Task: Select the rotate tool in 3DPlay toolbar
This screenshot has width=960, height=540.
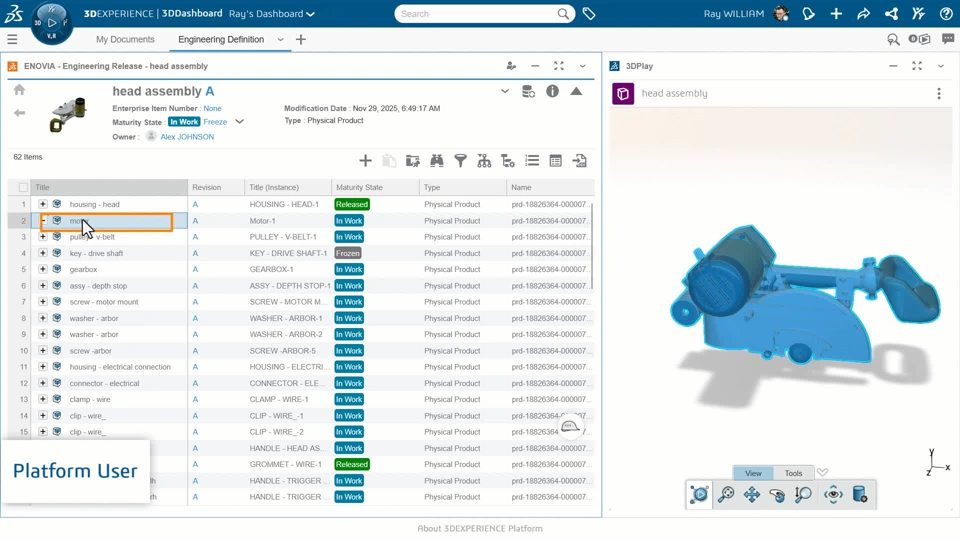Action: [778, 495]
